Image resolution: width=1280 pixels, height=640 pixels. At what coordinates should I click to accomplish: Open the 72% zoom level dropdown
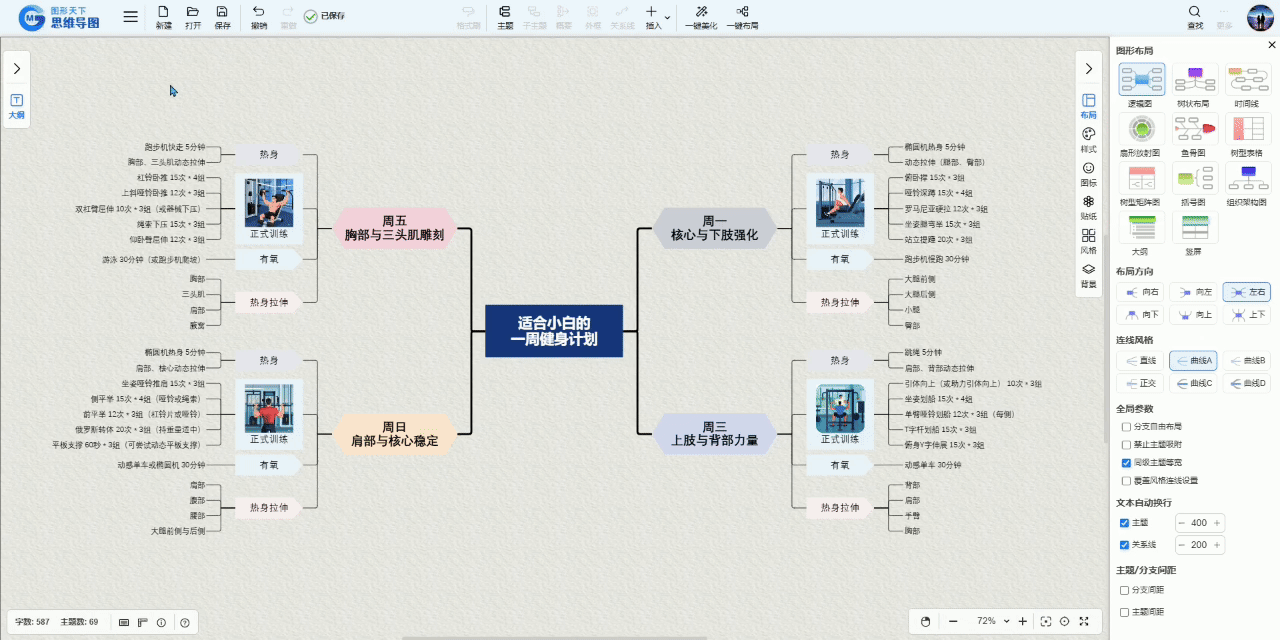1007,621
